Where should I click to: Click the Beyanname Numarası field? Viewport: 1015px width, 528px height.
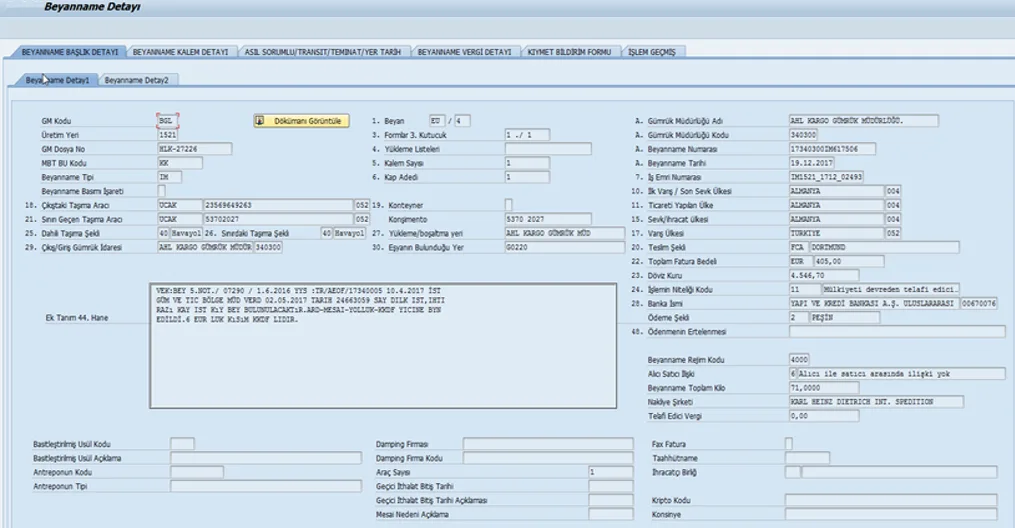832,149
